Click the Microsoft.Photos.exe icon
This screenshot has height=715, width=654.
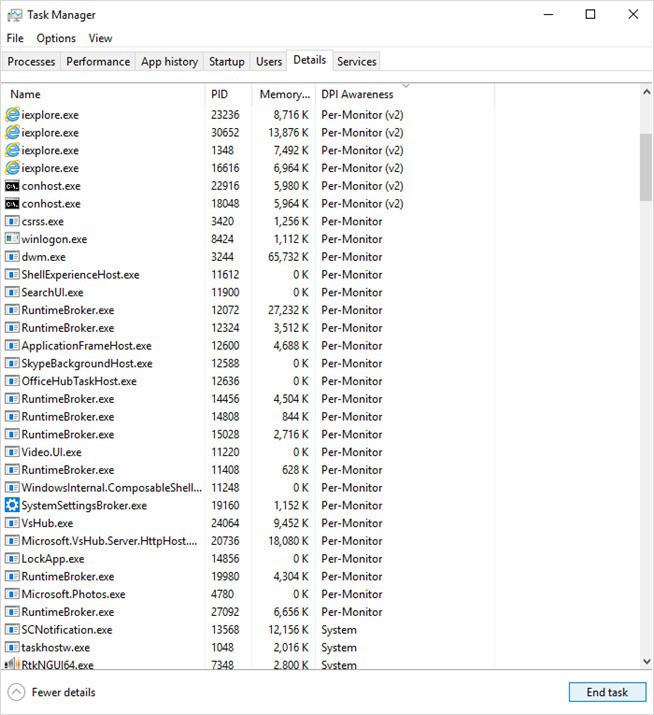click(12, 594)
